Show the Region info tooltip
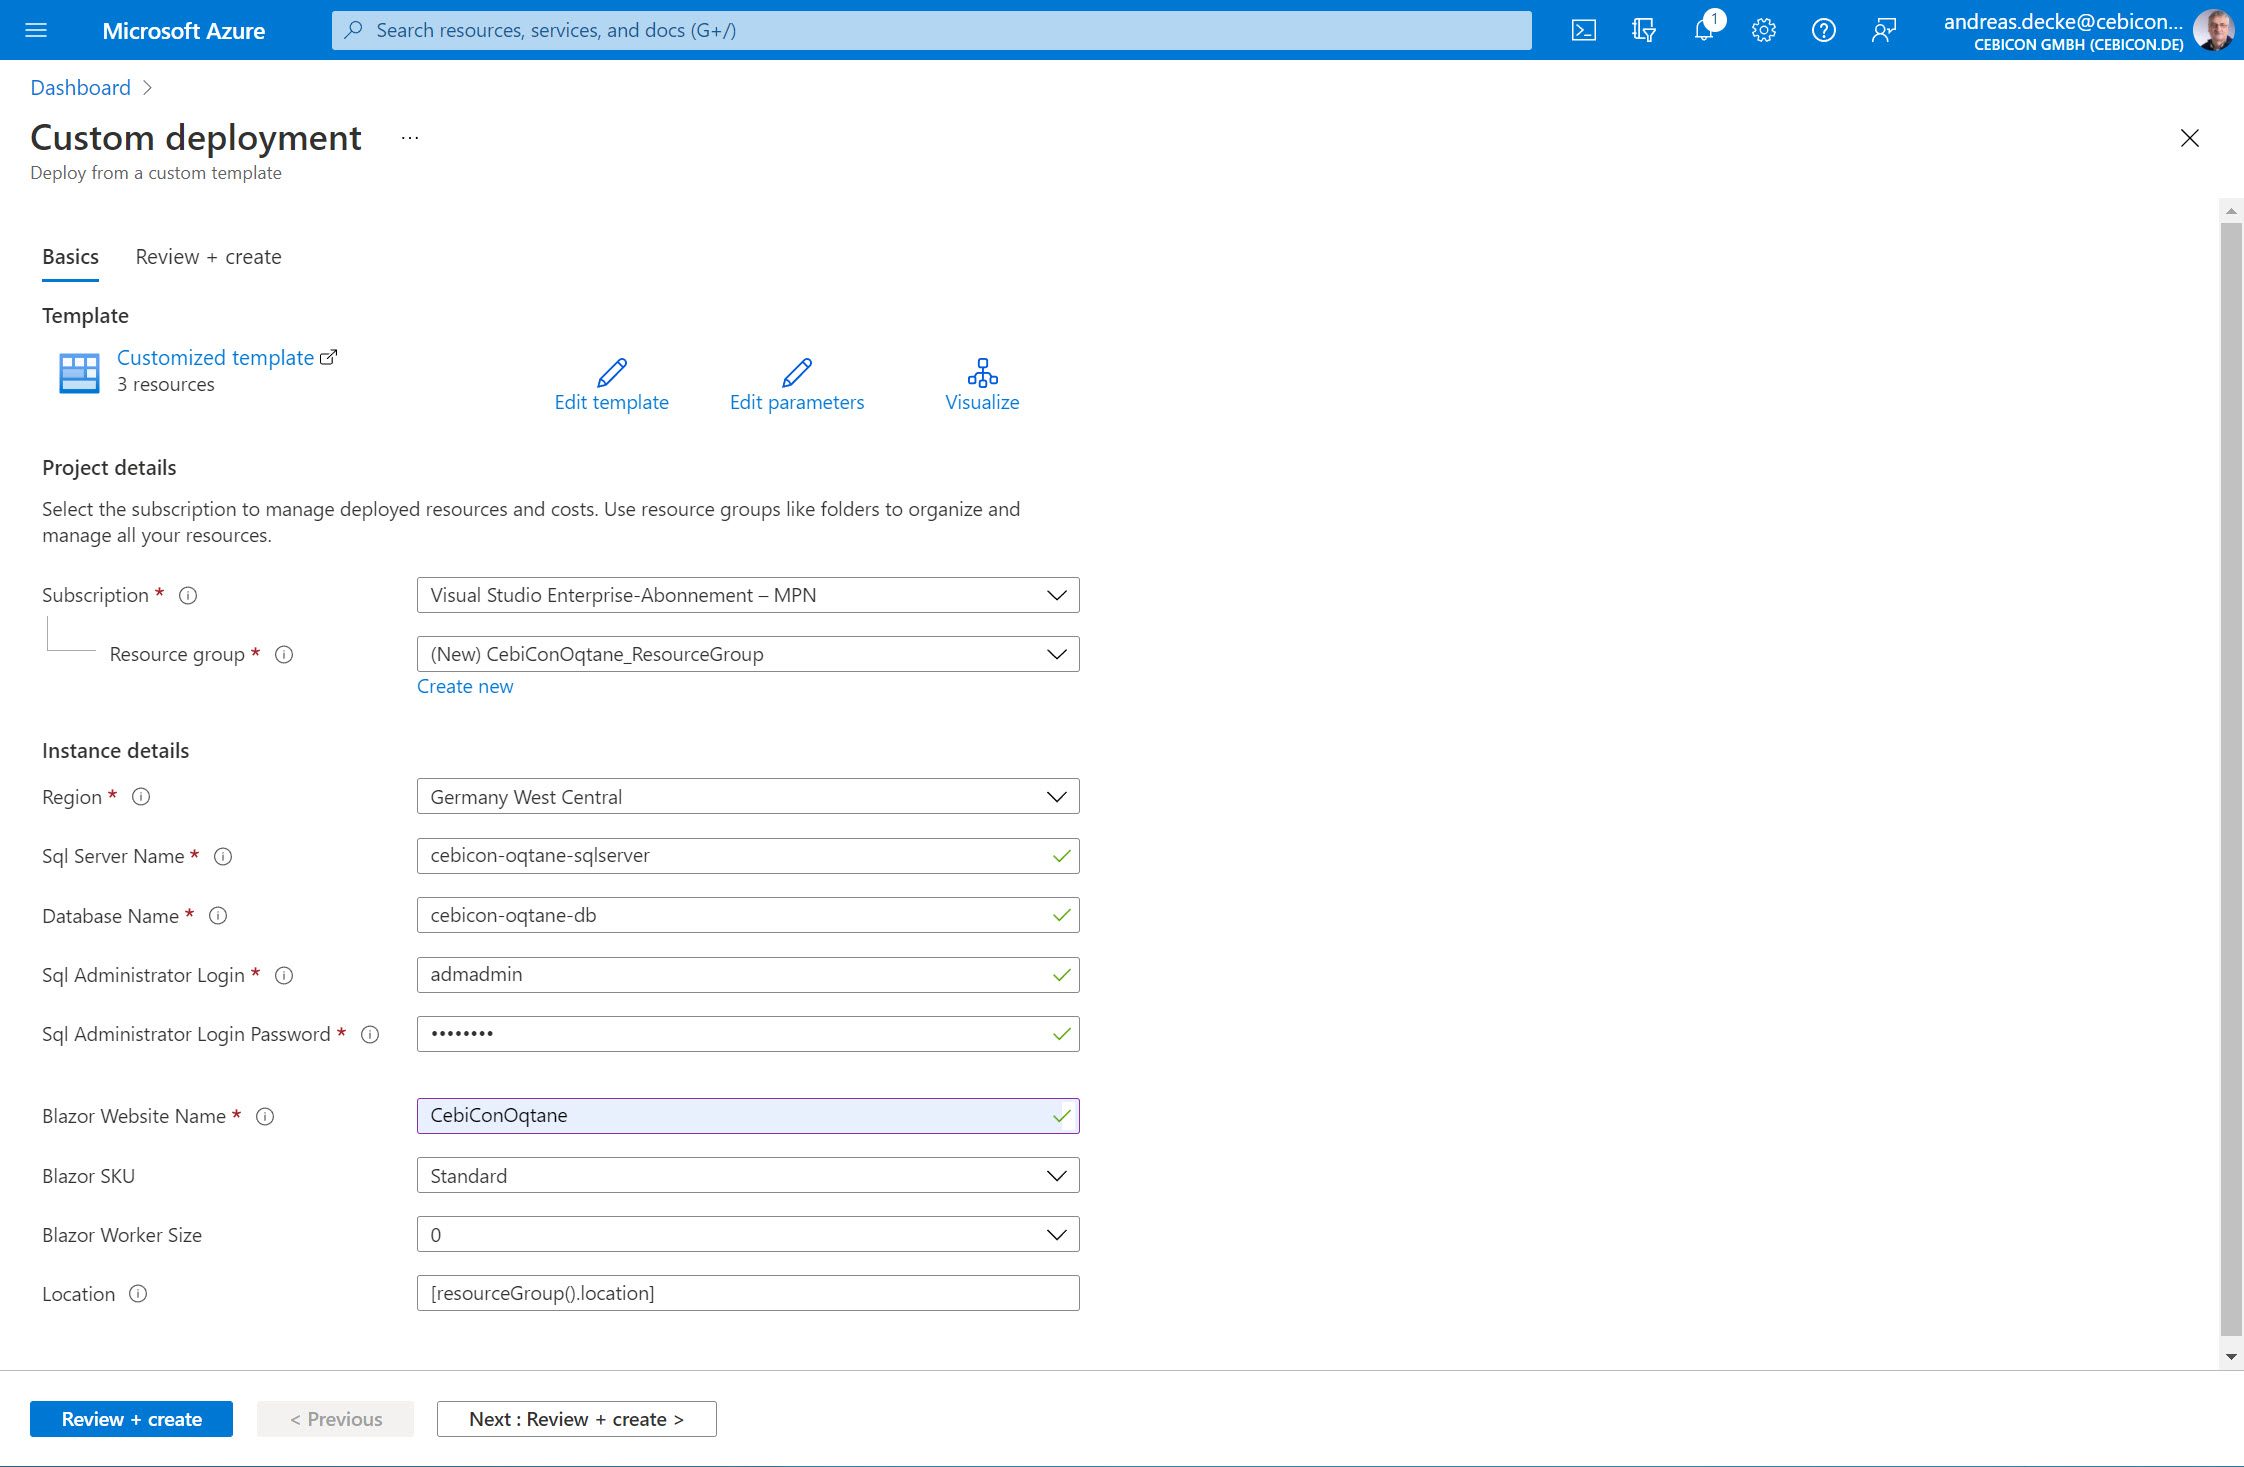The image size is (2244, 1467). point(141,797)
